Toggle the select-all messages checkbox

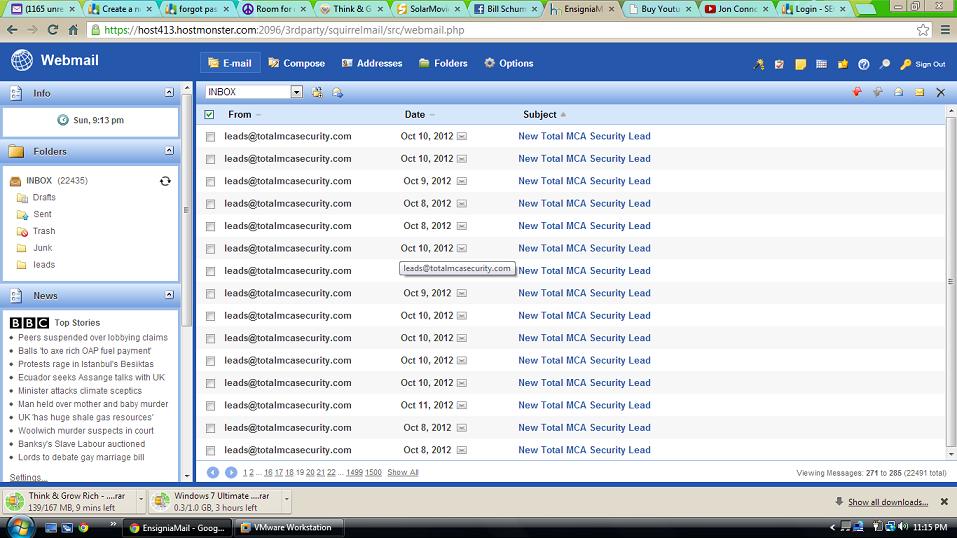[x=209, y=115]
